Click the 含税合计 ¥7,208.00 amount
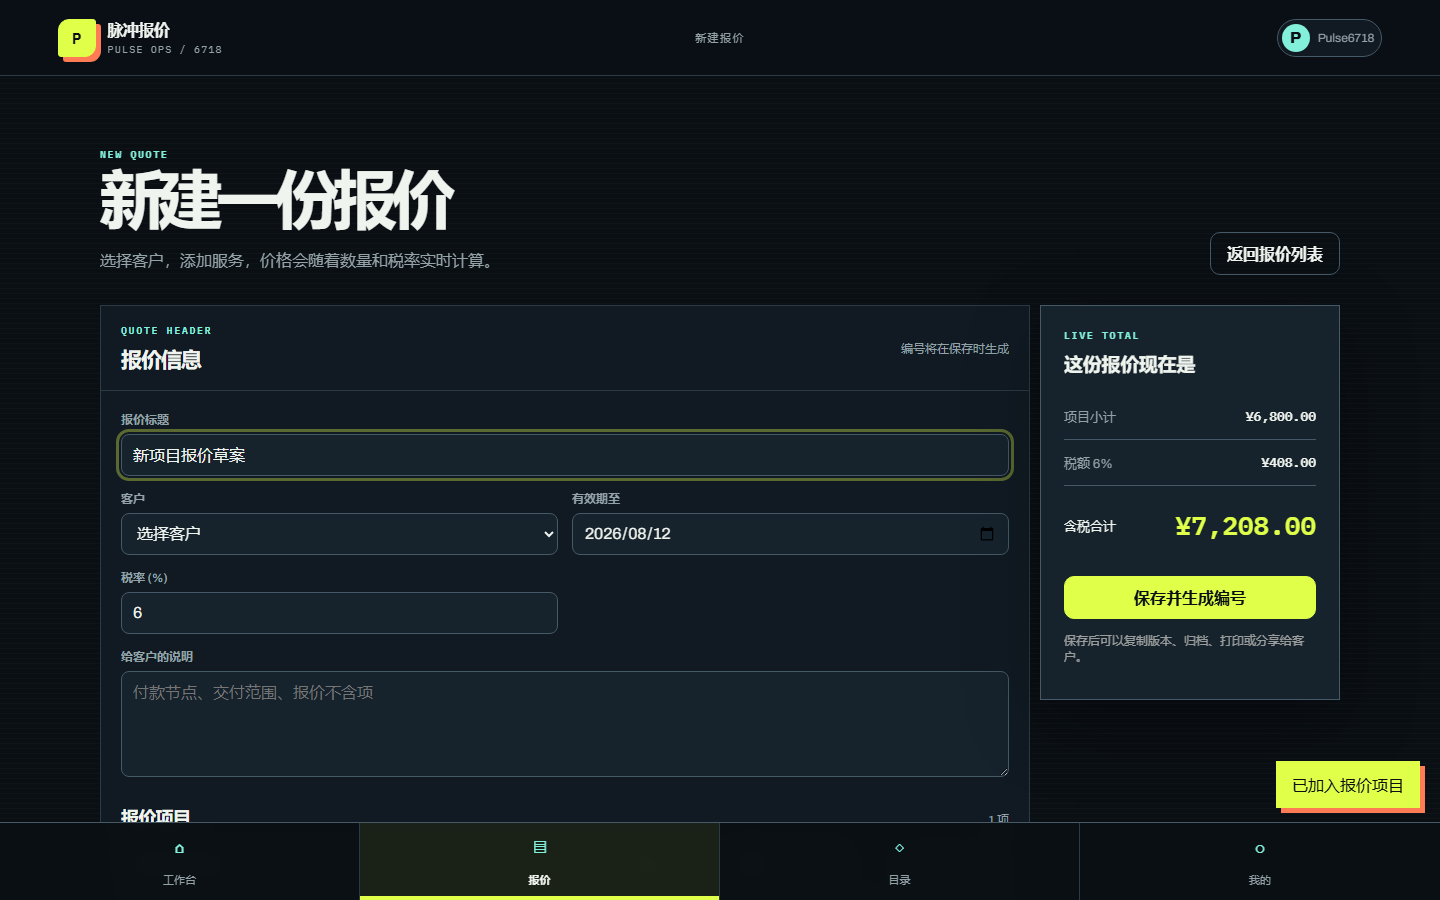This screenshot has height=900, width=1440. [x=1245, y=526]
